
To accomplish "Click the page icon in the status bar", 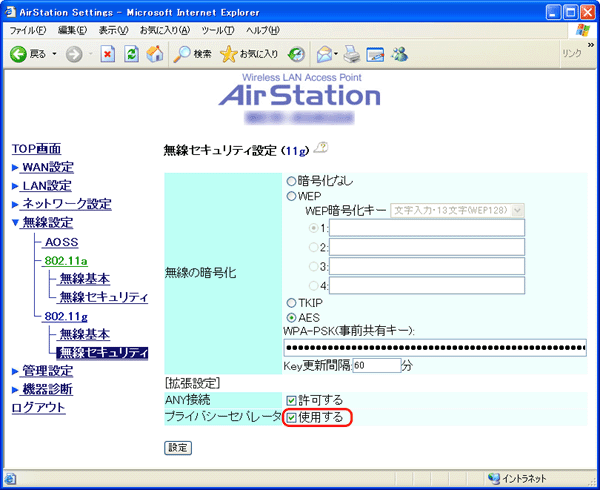I will (x=10, y=479).
